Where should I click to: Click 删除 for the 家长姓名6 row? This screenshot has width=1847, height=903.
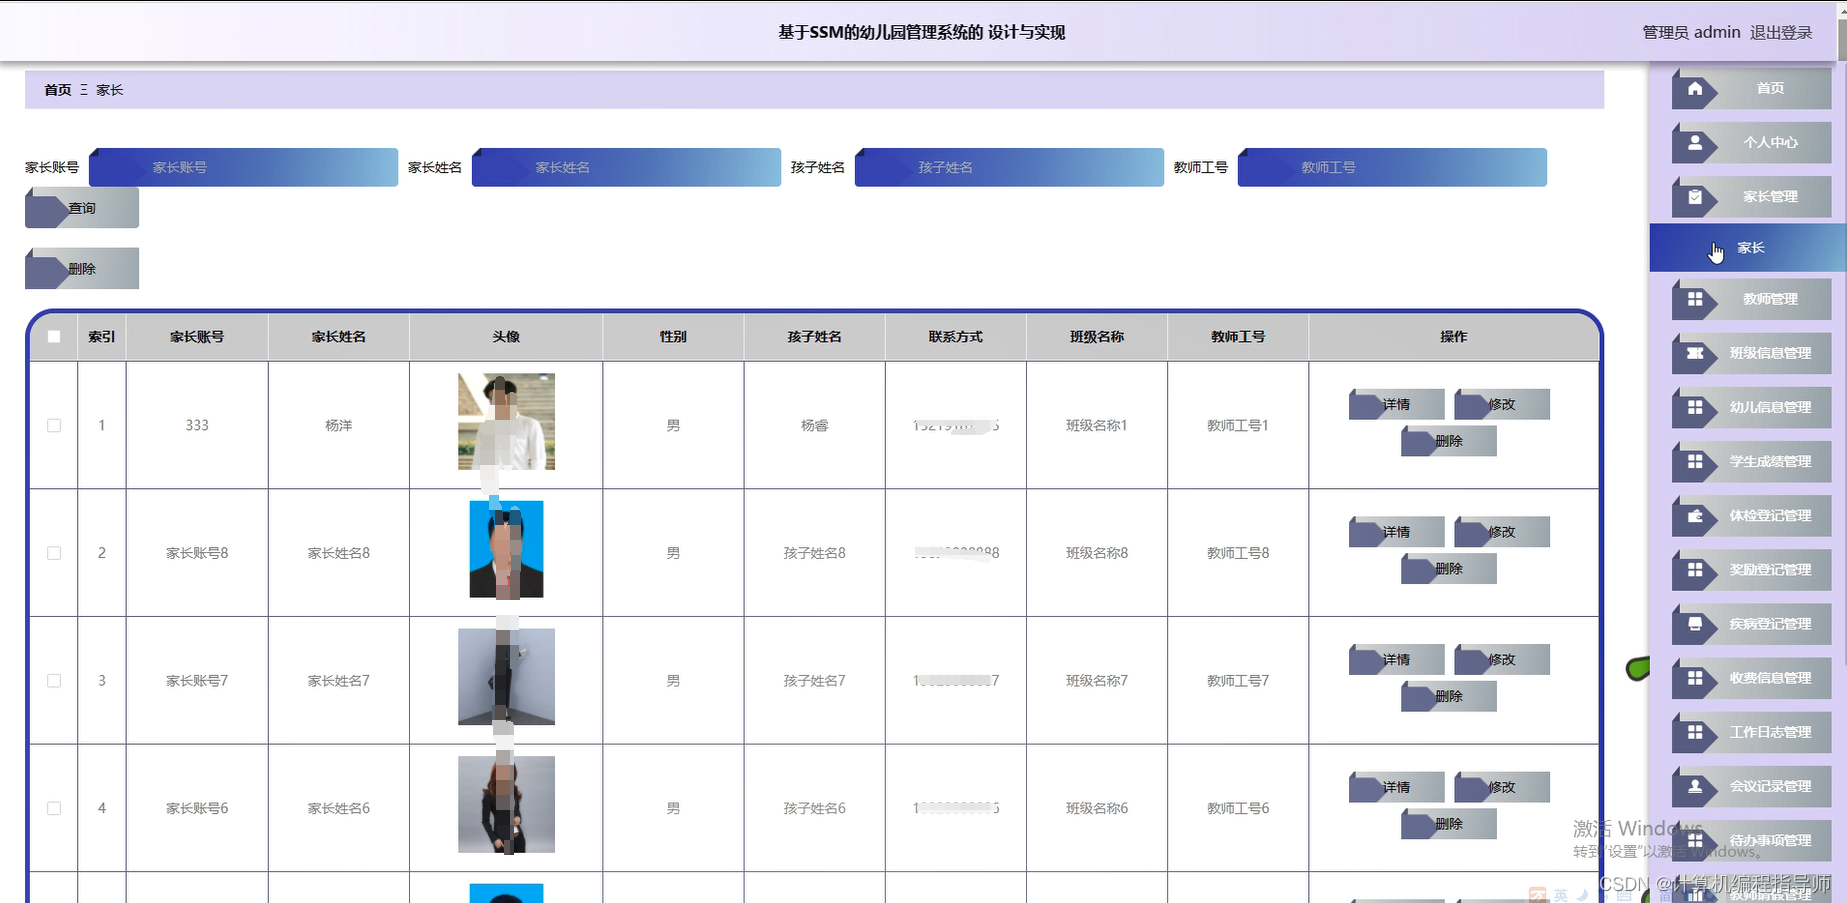(1449, 824)
